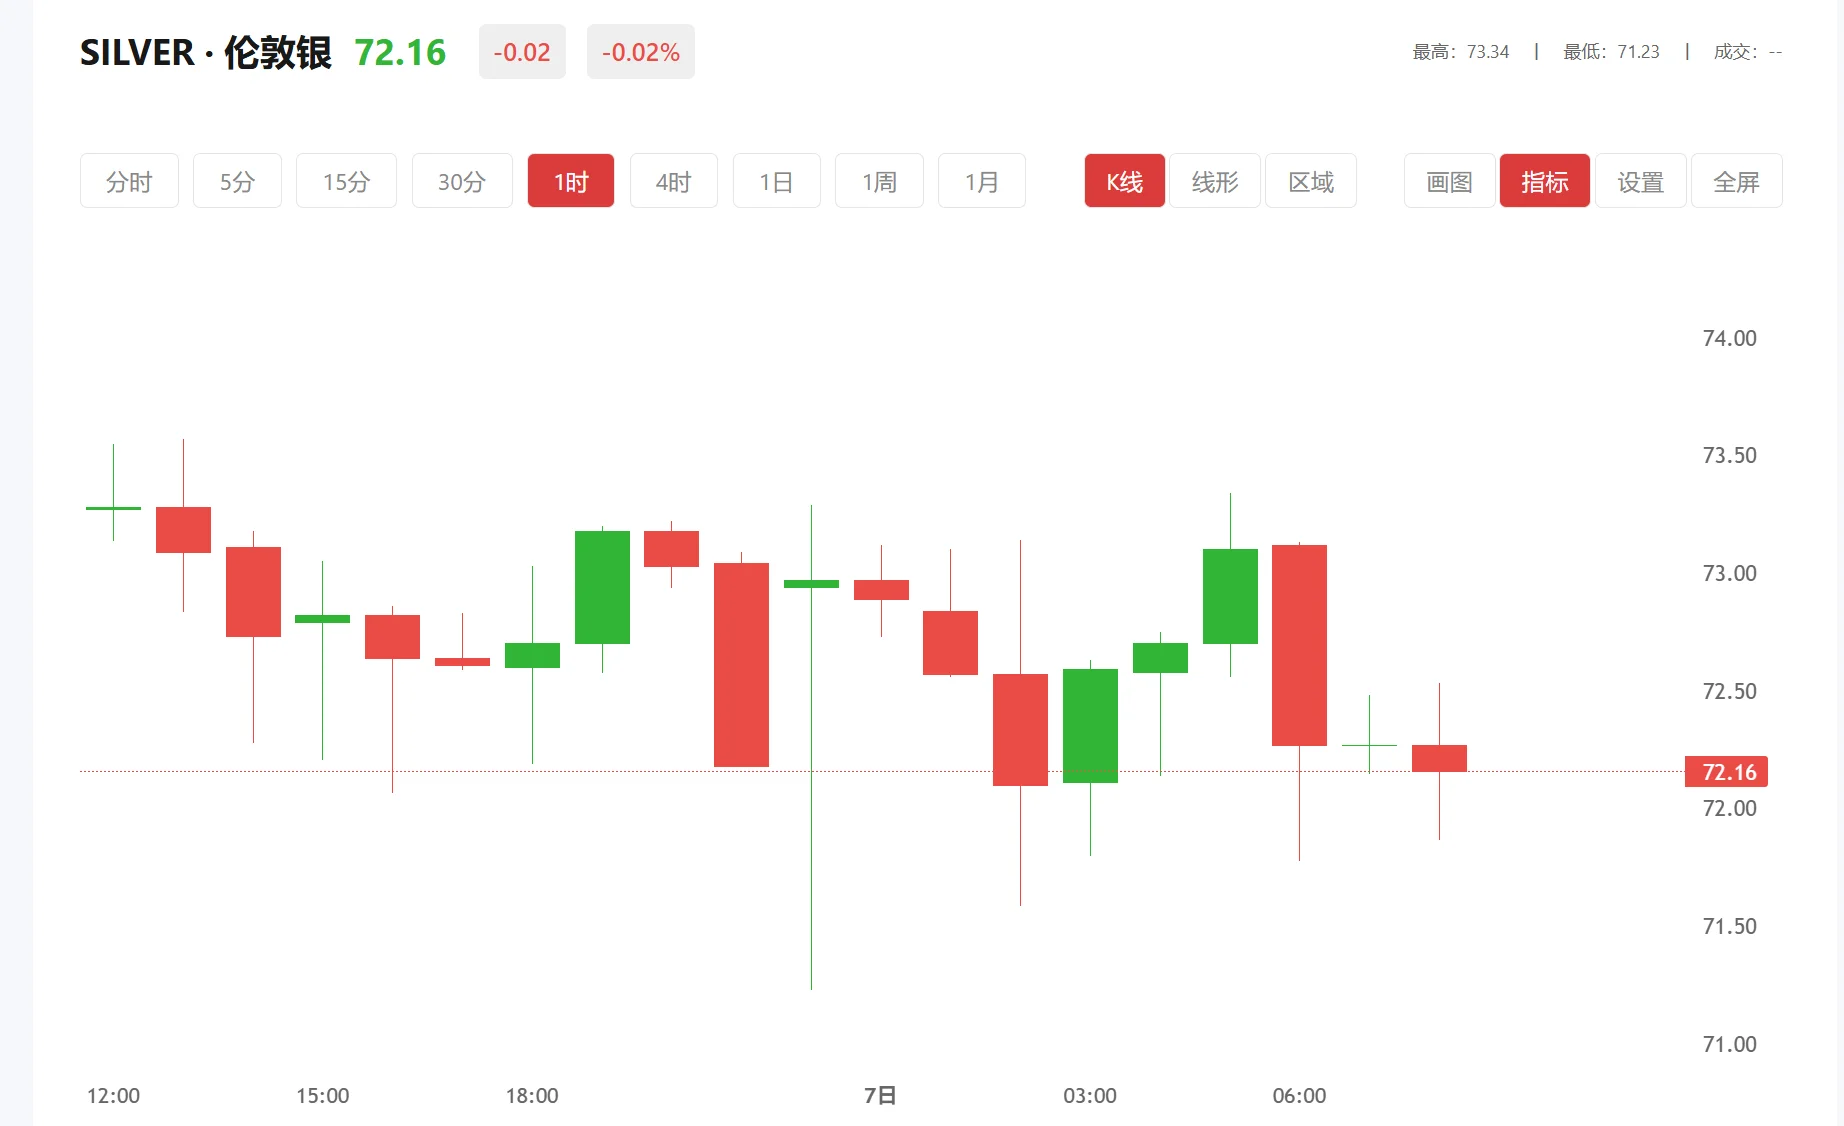Select the 5分 timeframe
The width and height of the screenshot is (1844, 1126).
coord(237,181)
